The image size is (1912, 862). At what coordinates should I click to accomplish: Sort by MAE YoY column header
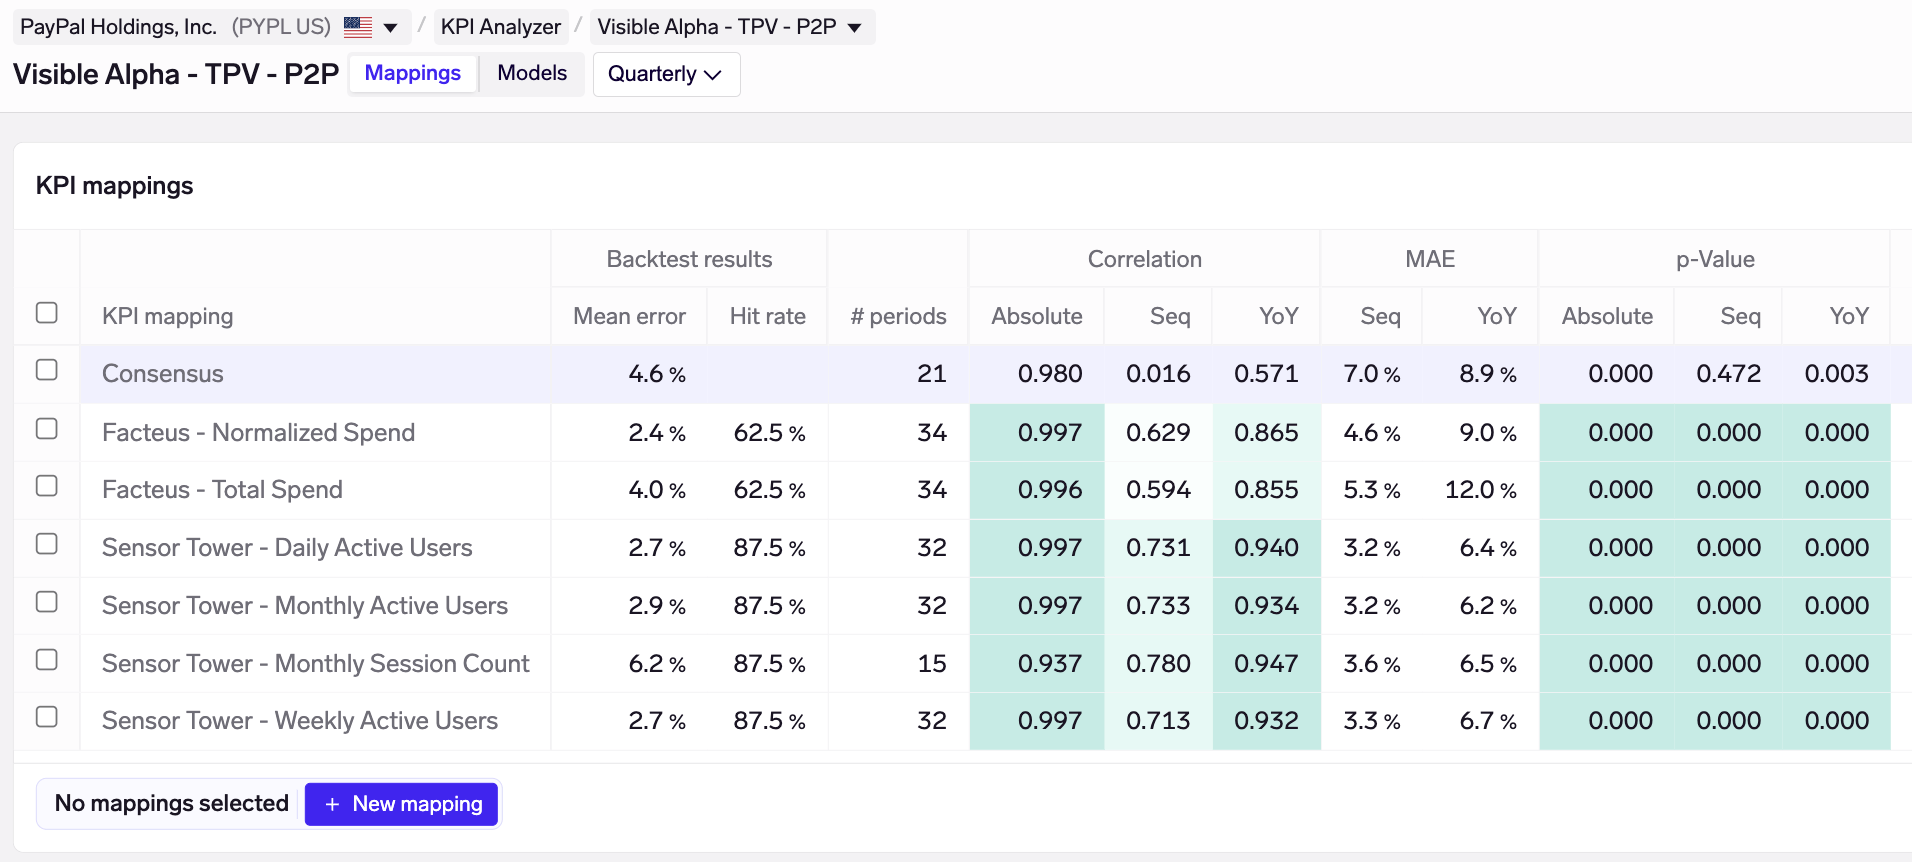1497,316
